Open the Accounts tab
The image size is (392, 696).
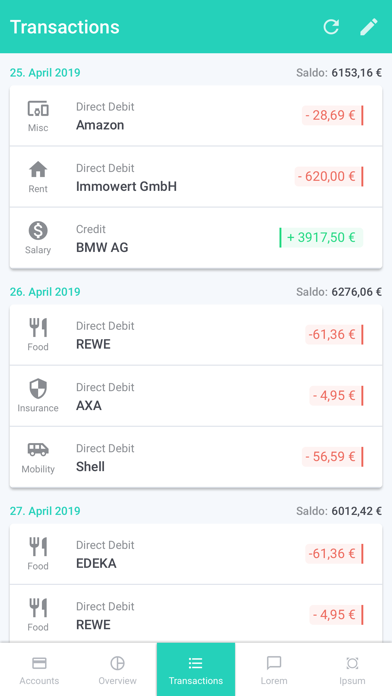point(39,669)
